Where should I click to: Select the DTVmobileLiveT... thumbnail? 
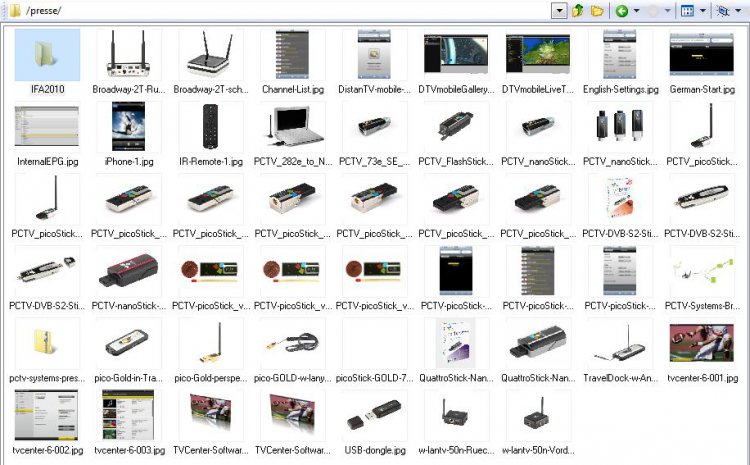(538, 54)
